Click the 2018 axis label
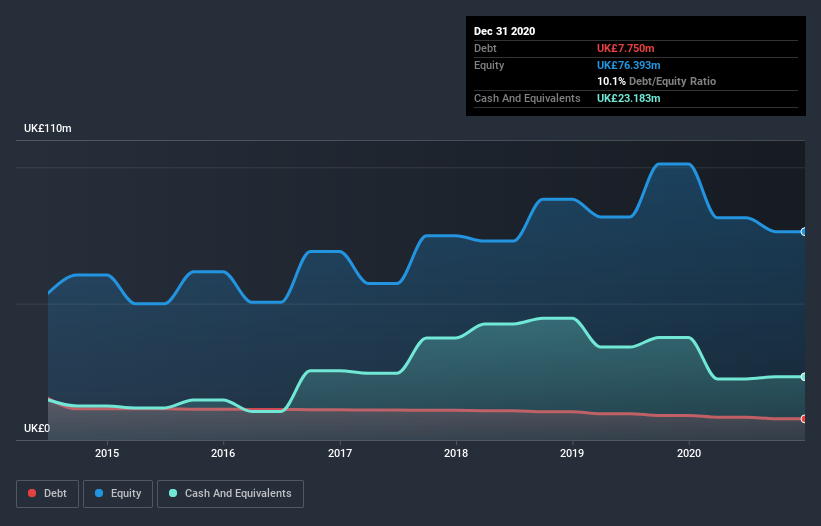821x526 pixels. pos(456,453)
